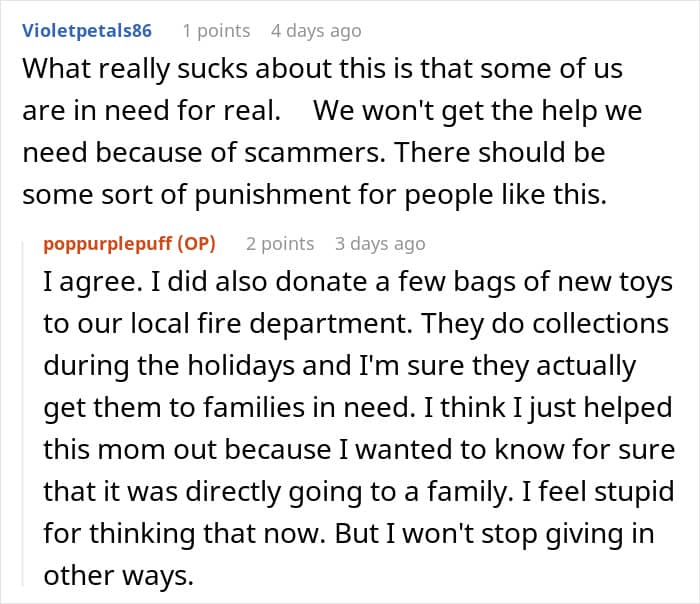The width and height of the screenshot is (700, 604).
Task: Click the (OP) badge beside poppurplepuff
Action: point(196,244)
